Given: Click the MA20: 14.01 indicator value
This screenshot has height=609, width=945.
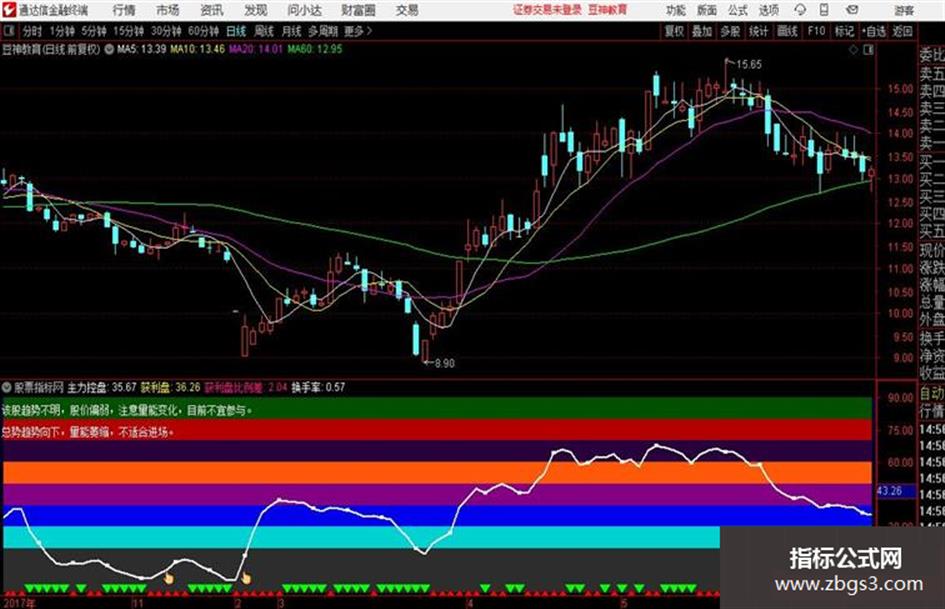Looking at the screenshot, I should (x=256, y=49).
